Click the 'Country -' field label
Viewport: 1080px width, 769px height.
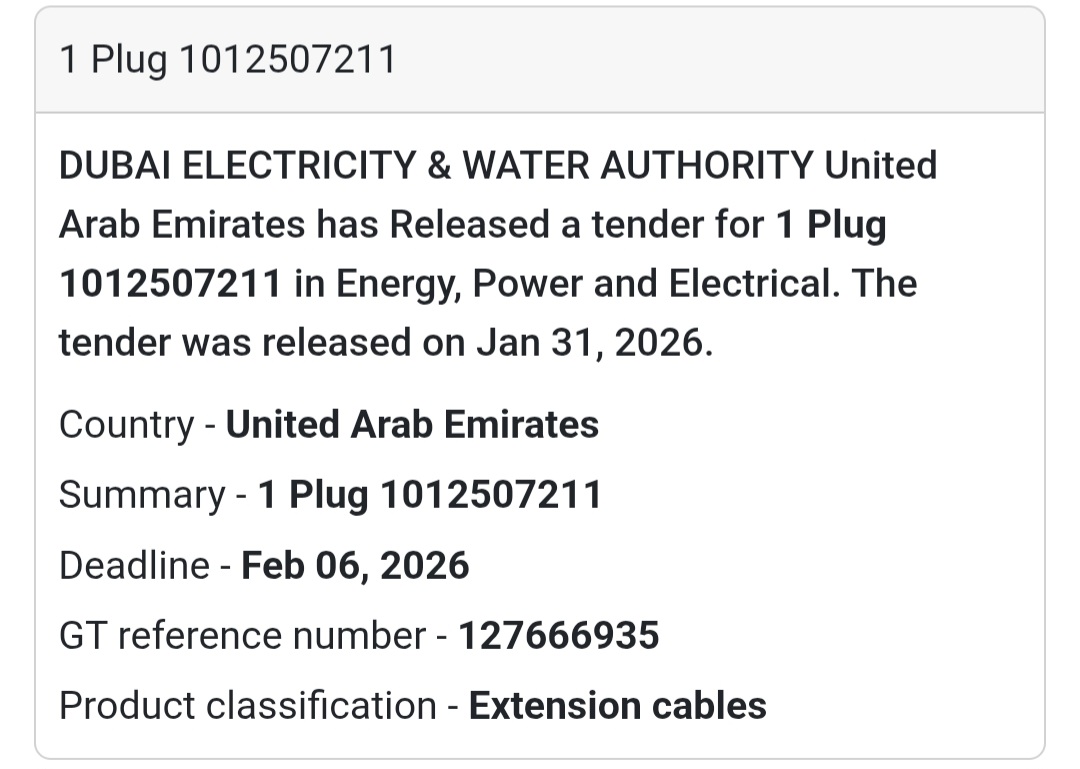(x=138, y=425)
